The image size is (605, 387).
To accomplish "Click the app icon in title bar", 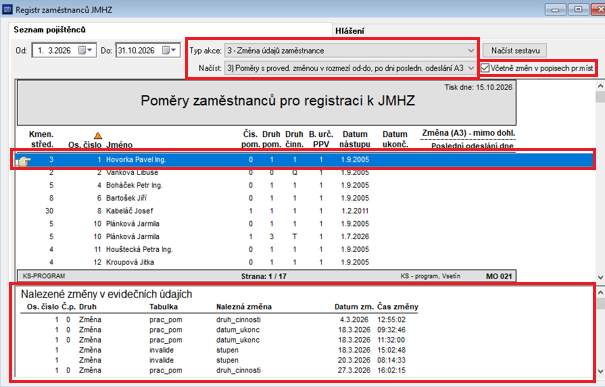I will 7,9.
